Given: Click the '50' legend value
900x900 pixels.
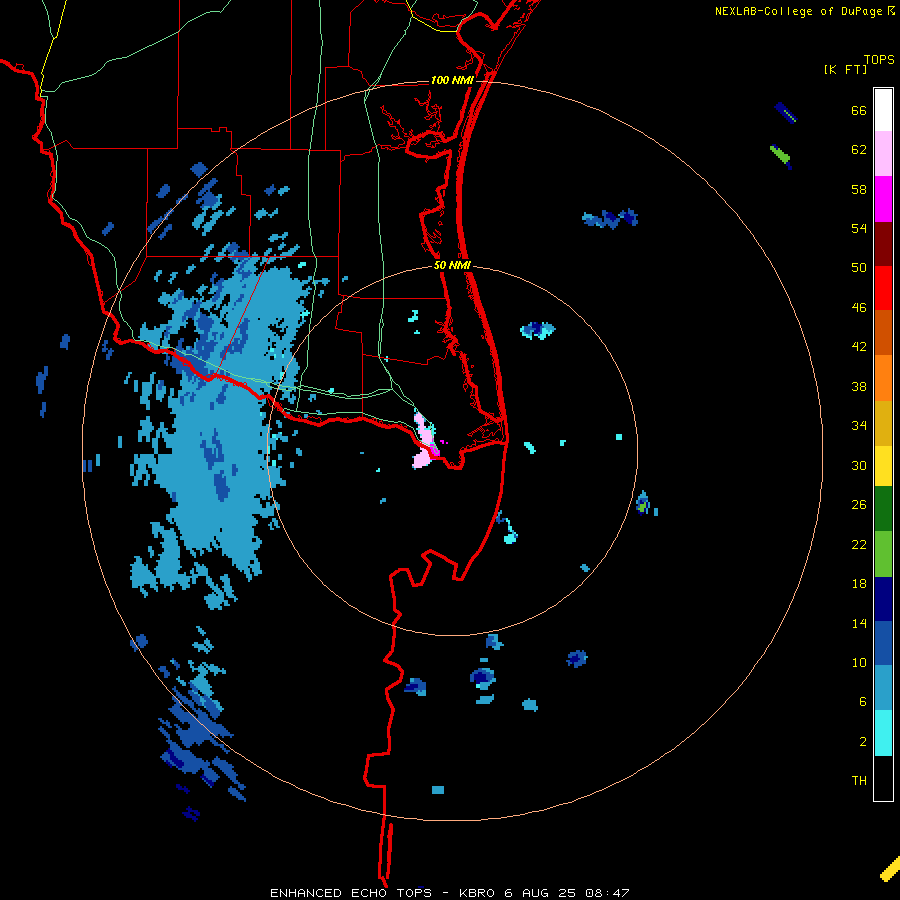Looking at the screenshot, I should pos(859,267).
